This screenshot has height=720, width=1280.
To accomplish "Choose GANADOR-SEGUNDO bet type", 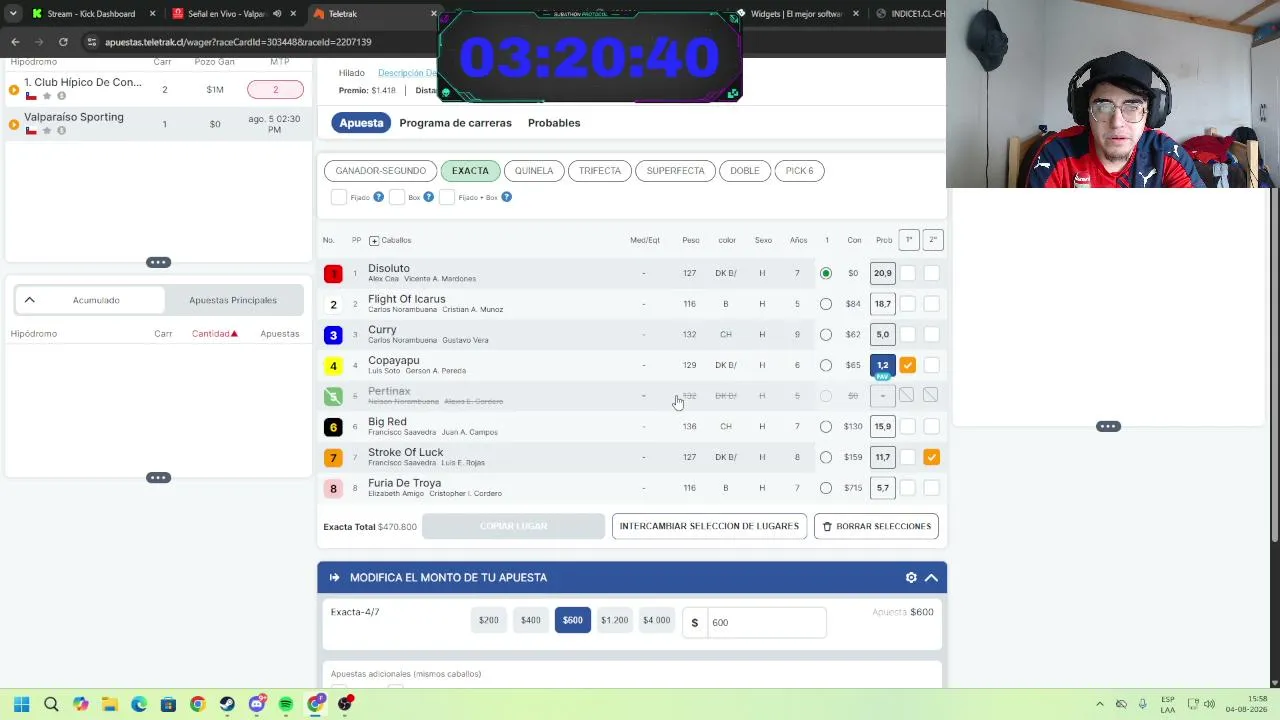I will click(380, 171).
